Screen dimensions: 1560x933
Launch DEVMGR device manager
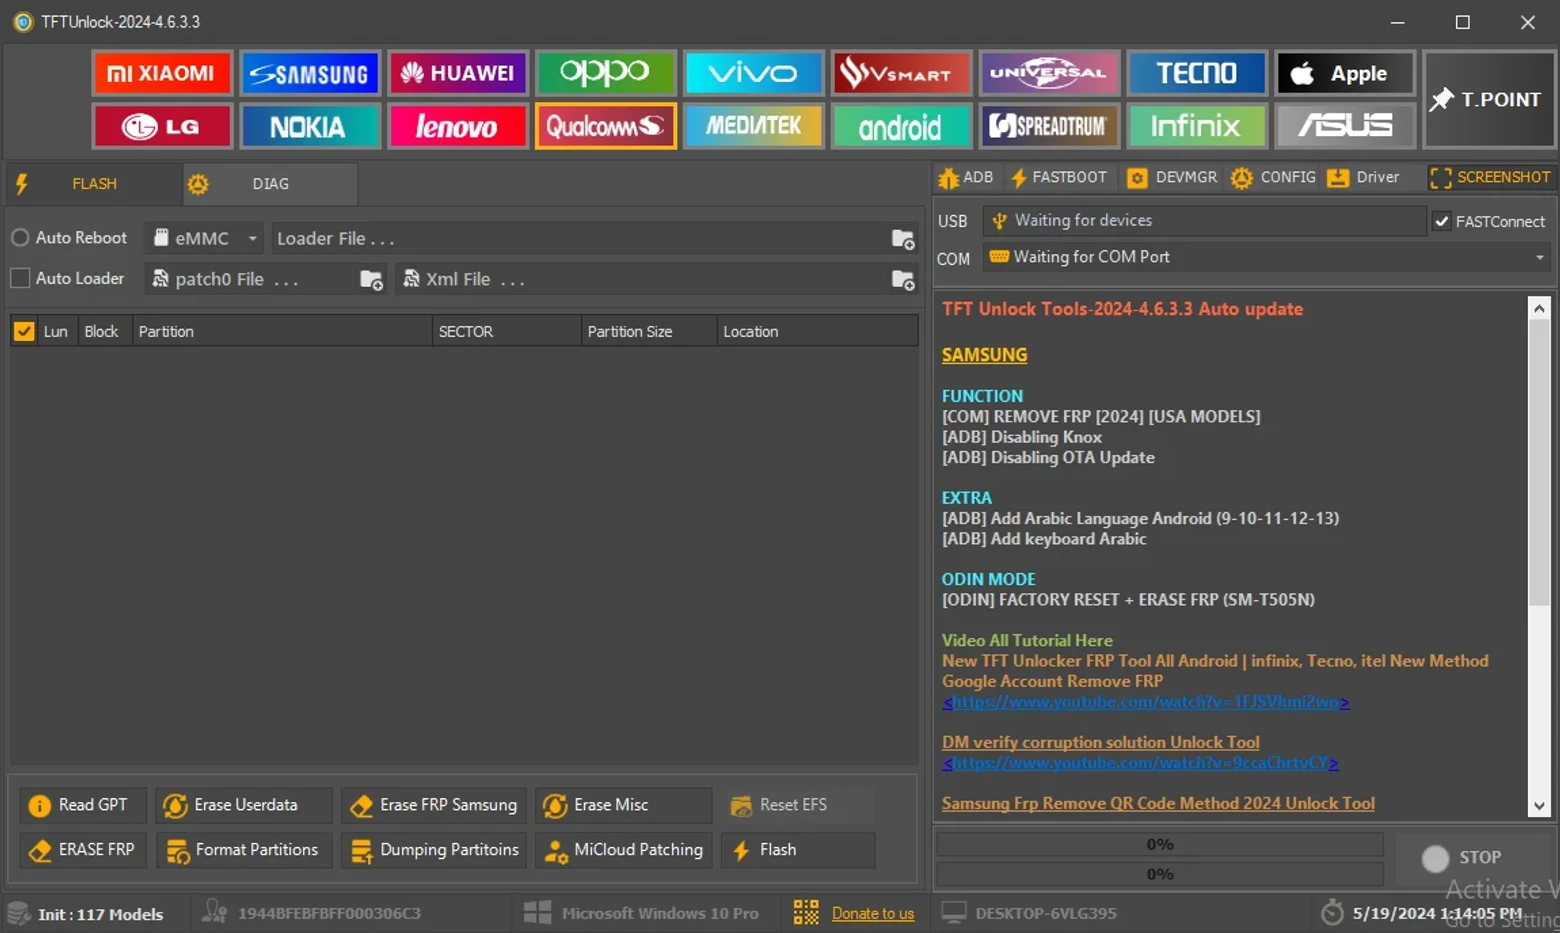tap(1172, 178)
